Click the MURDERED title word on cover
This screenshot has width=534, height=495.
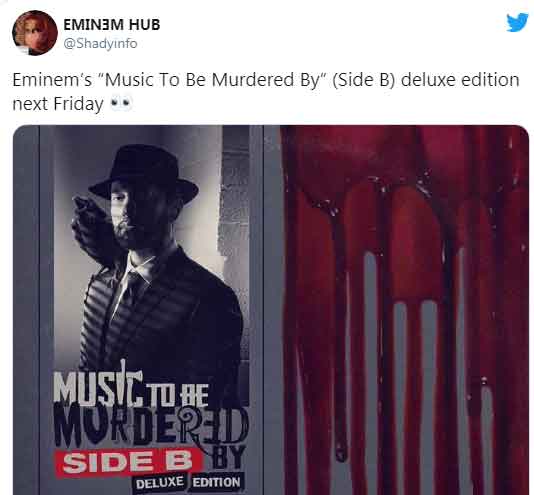(151, 427)
